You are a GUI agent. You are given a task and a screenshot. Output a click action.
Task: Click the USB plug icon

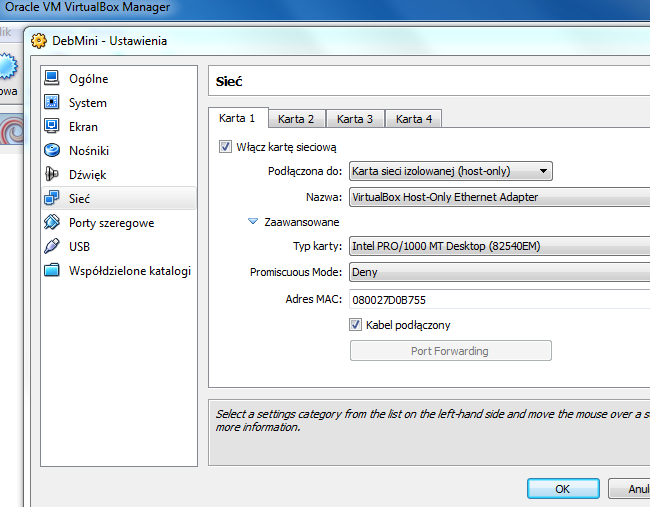pyautogui.click(x=52, y=246)
